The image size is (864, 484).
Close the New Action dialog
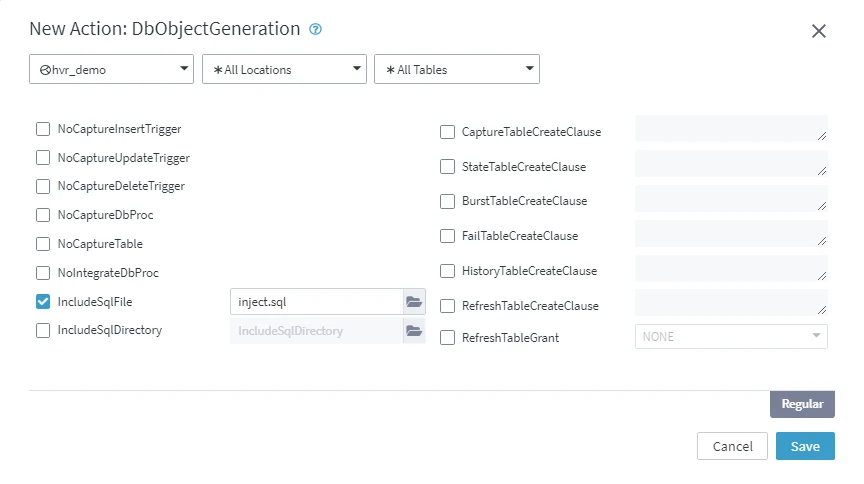point(819,31)
